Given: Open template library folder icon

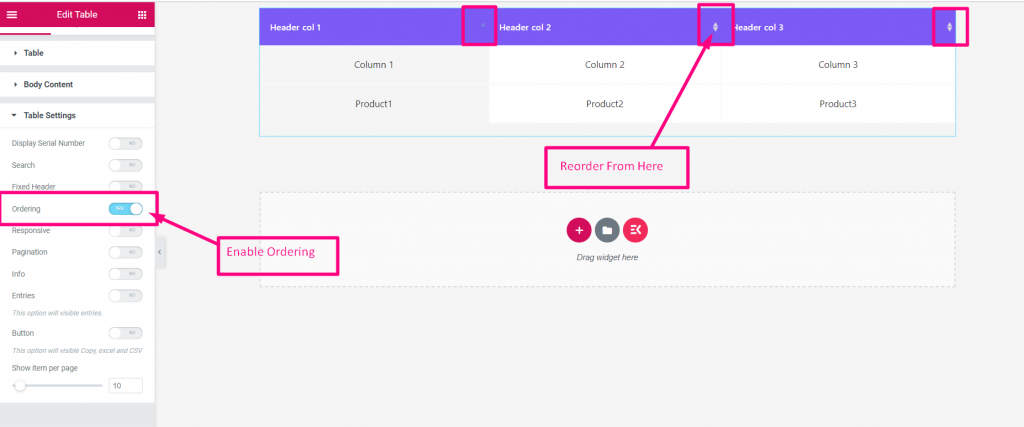Looking at the screenshot, I should 607,230.
